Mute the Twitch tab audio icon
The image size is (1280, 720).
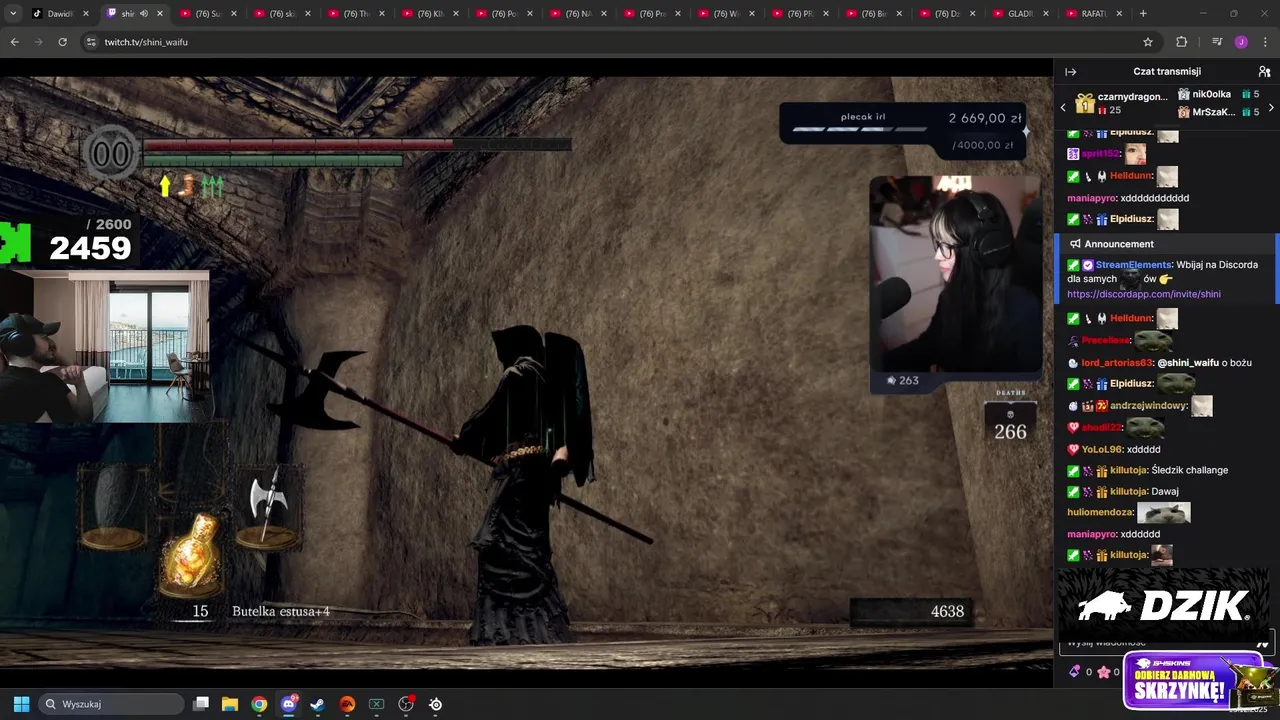pos(144,14)
